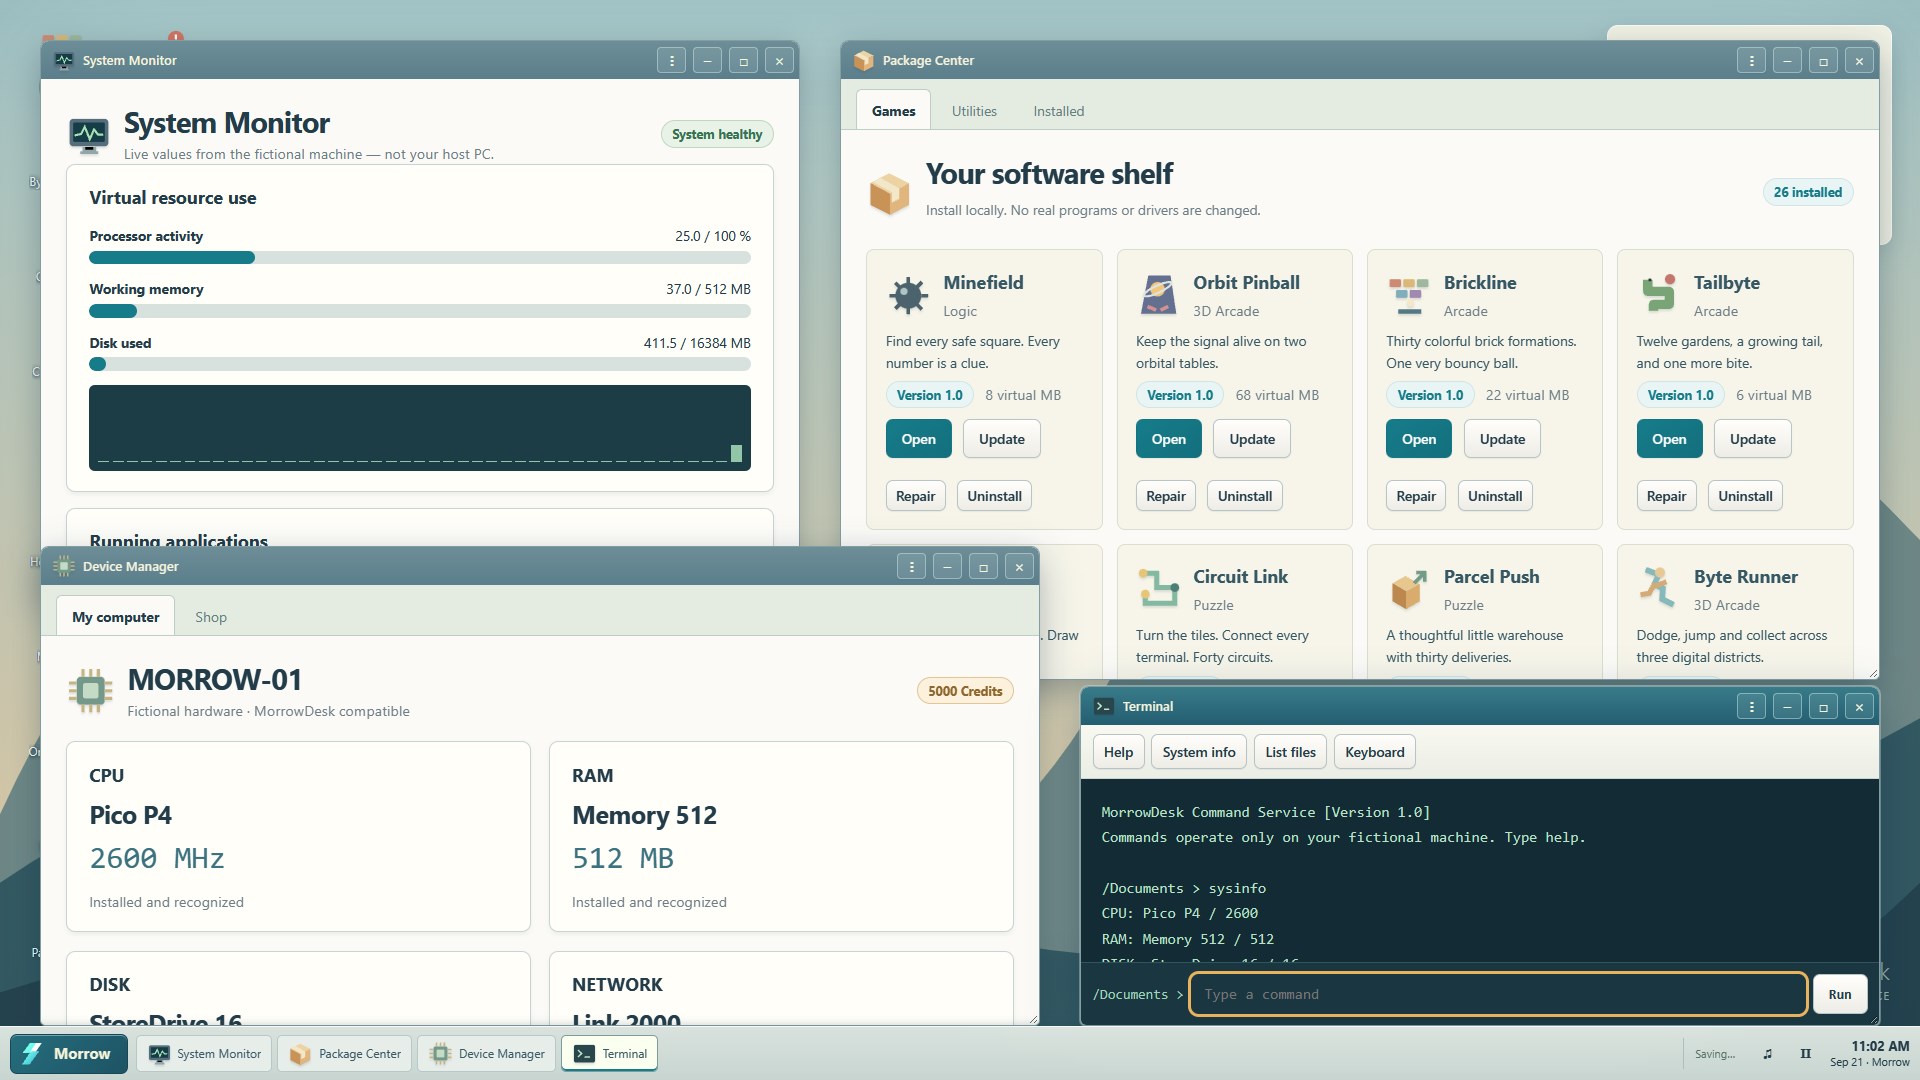This screenshot has width=1920, height=1080.
Task: Click the software shelf package box icon
Action: pyautogui.click(x=889, y=193)
